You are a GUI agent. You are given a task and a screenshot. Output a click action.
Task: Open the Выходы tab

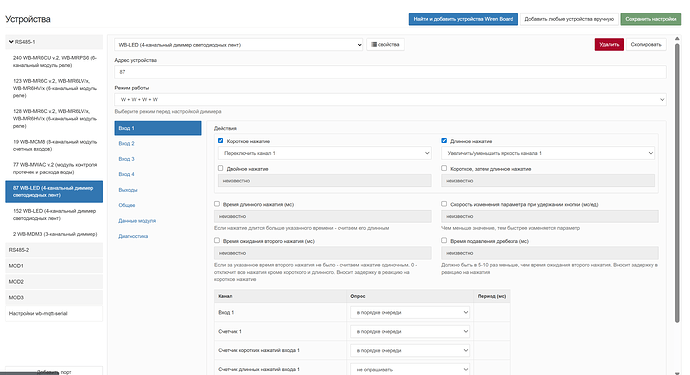[x=128, y=190]
